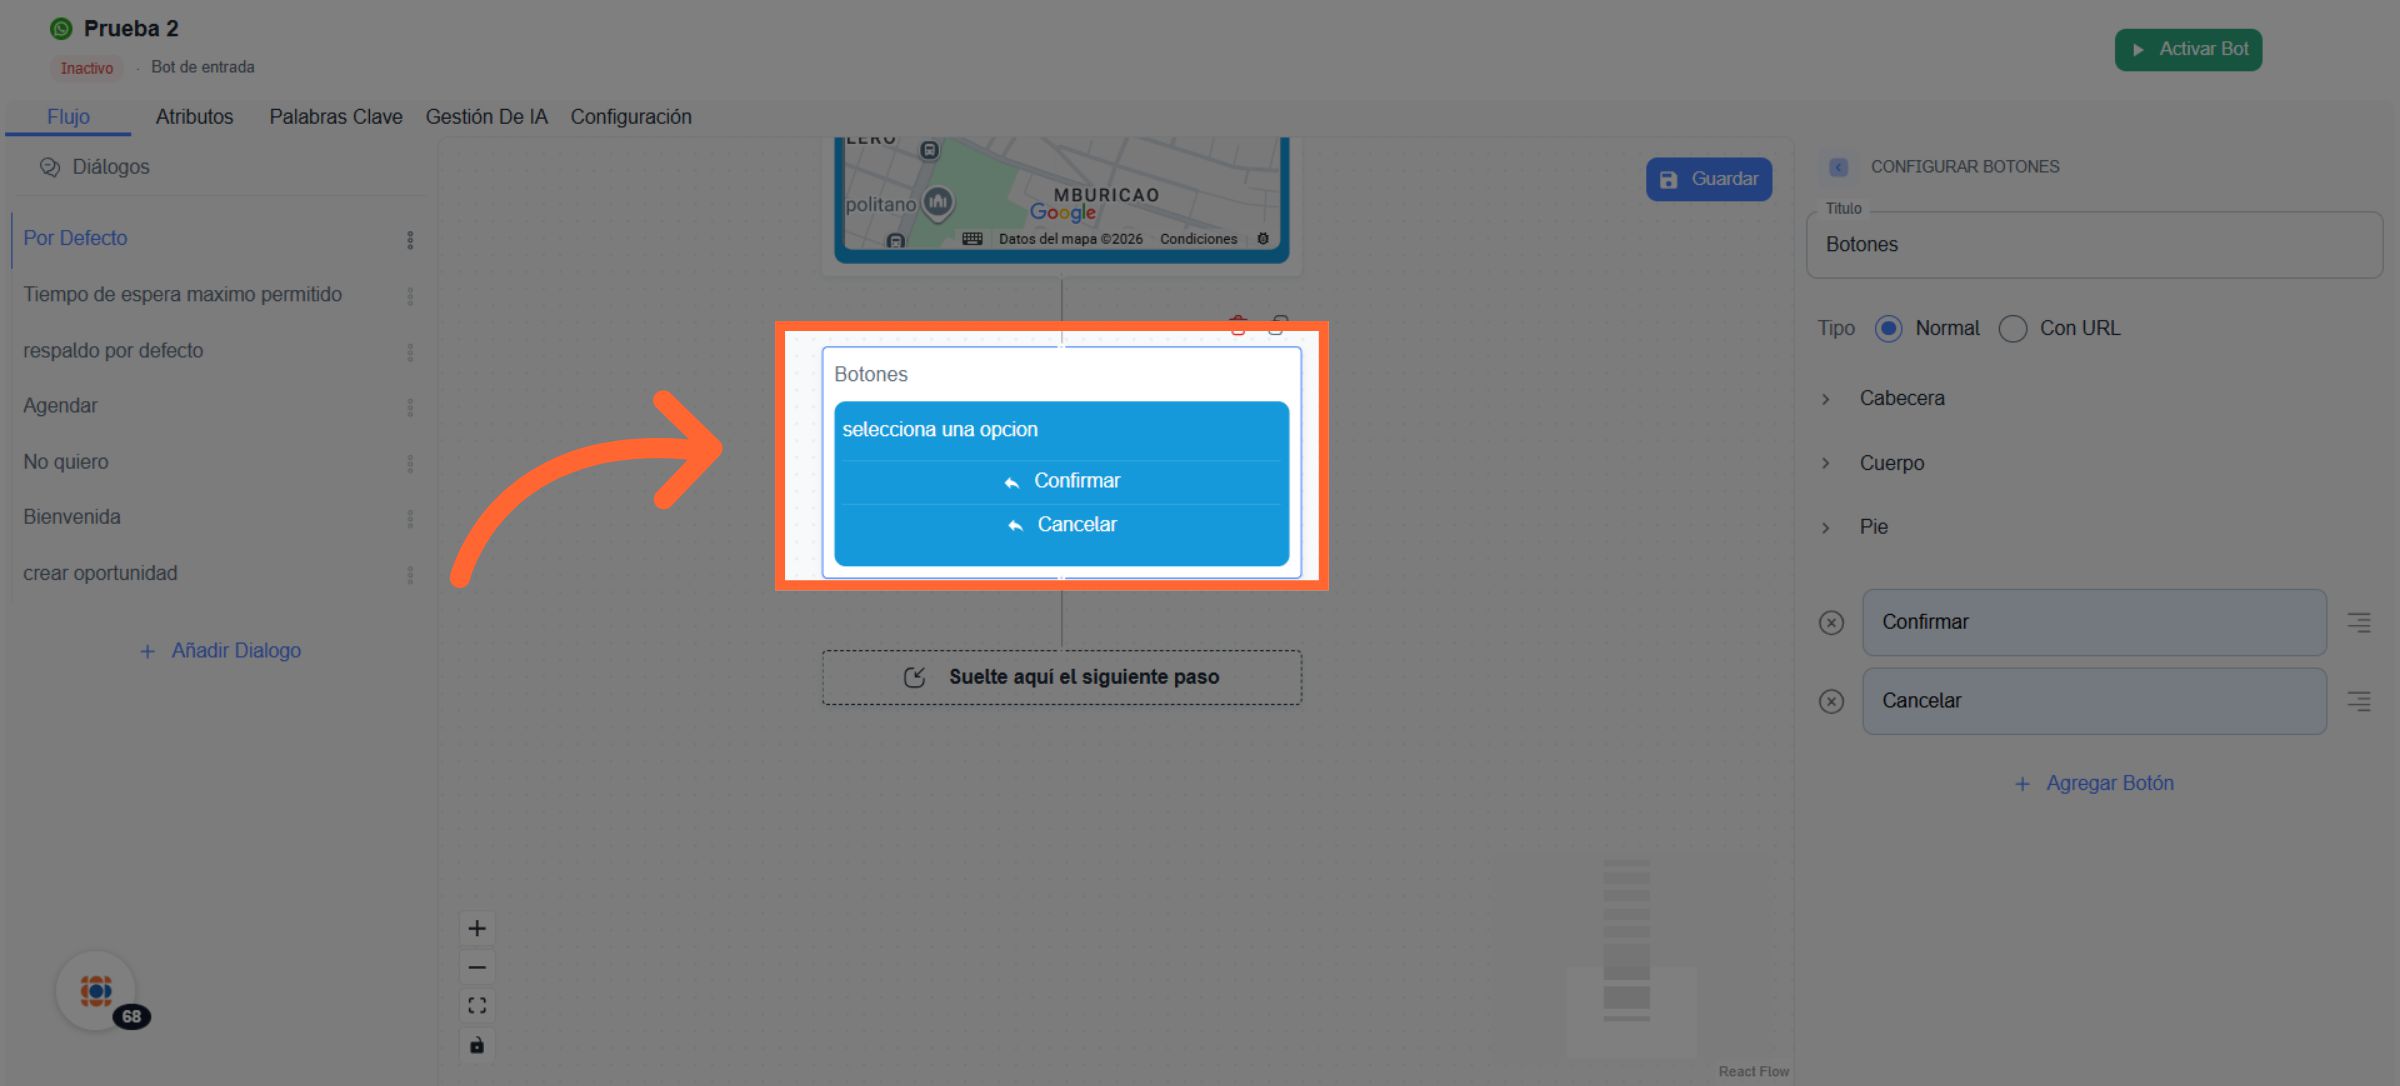Click the Titulo input field containing Botones
The width and height of the screenshot is (2400, 1086).
[x=2094, y=245]
